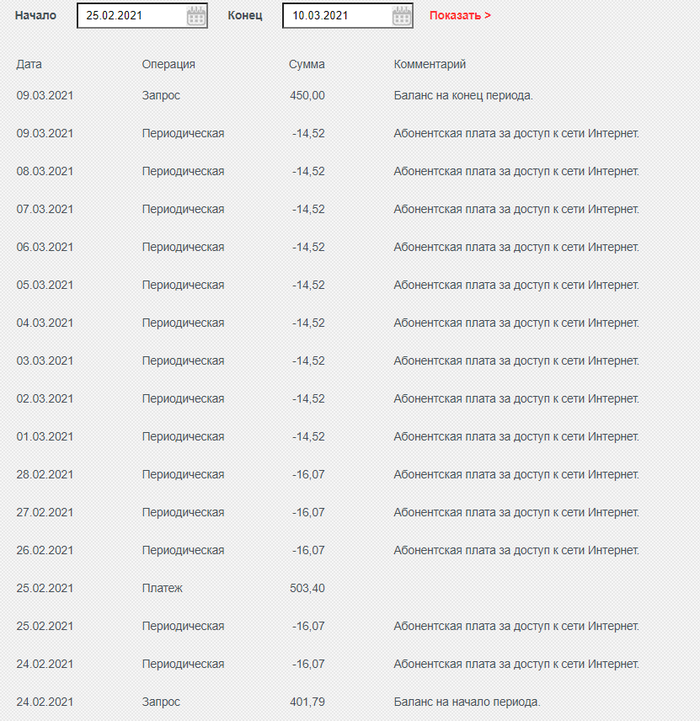This screenshot has height=721, width=700.
Task: Click the -16,07 amount for 26.02.2021
Action: [308, 550]
